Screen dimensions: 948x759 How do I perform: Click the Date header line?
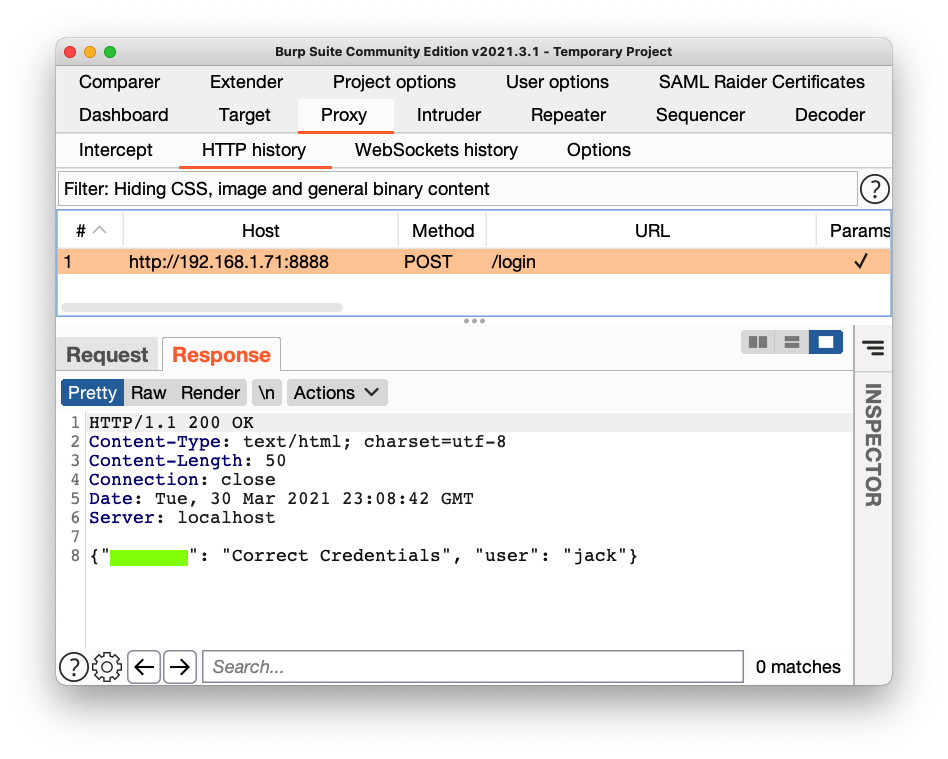(281, 498)
